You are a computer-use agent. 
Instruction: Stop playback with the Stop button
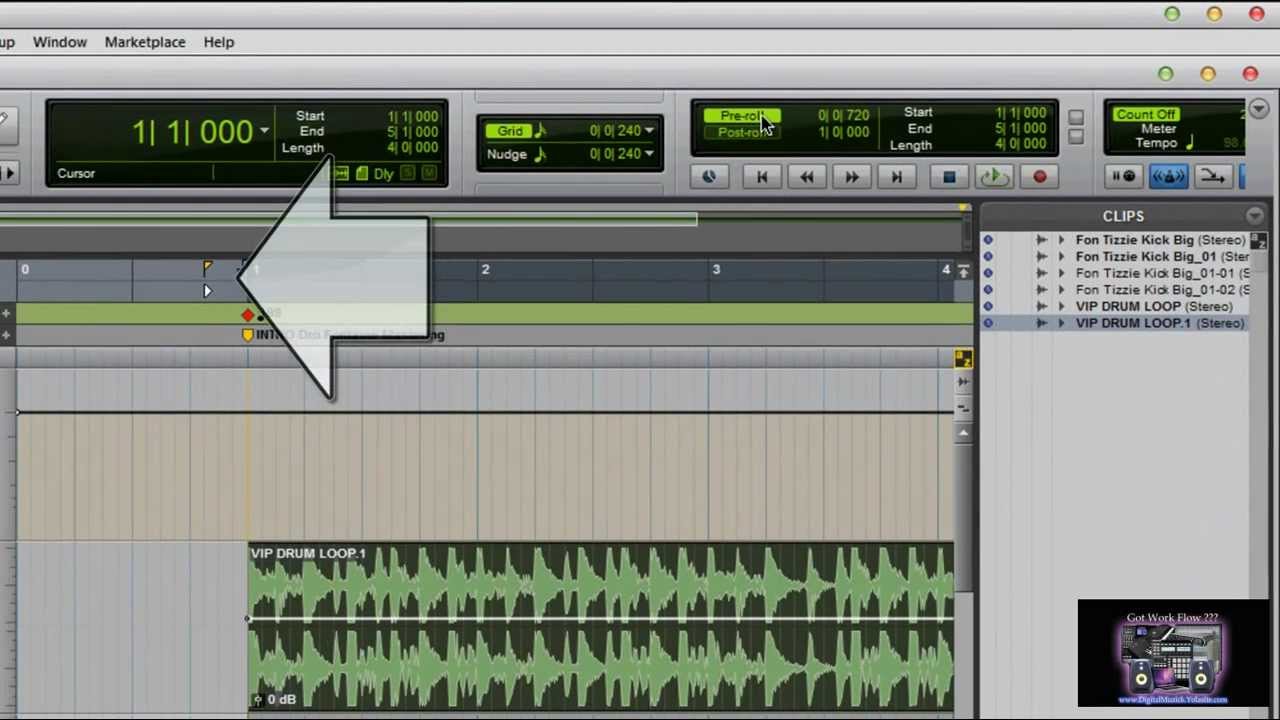(x=949, y=177)
